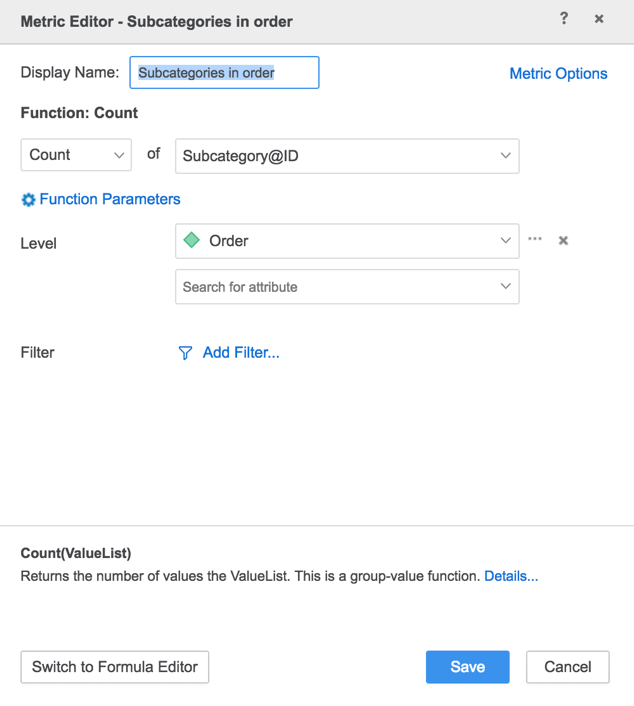The image size is (634, 706).
Task: Switch to Formula Editor
Action: [x=115, y=667]
